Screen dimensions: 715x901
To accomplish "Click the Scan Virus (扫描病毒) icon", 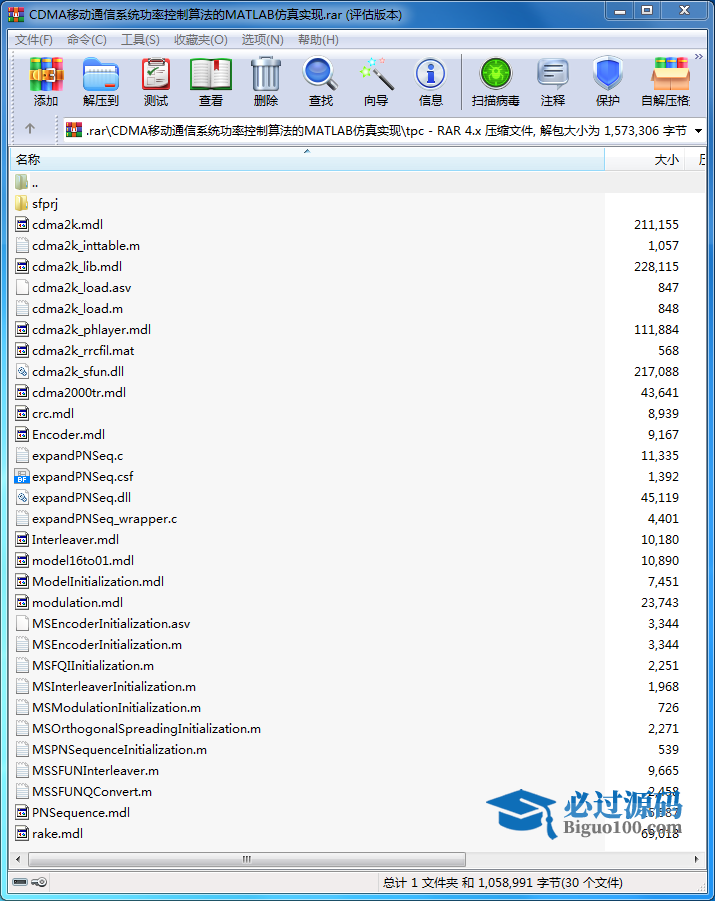I will click(495, 75).
